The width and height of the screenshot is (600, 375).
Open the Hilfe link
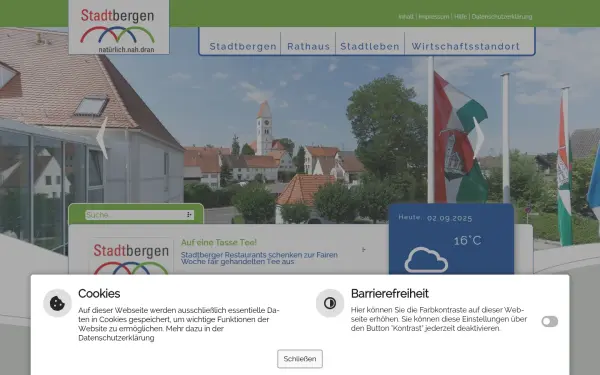coord(460,17)
